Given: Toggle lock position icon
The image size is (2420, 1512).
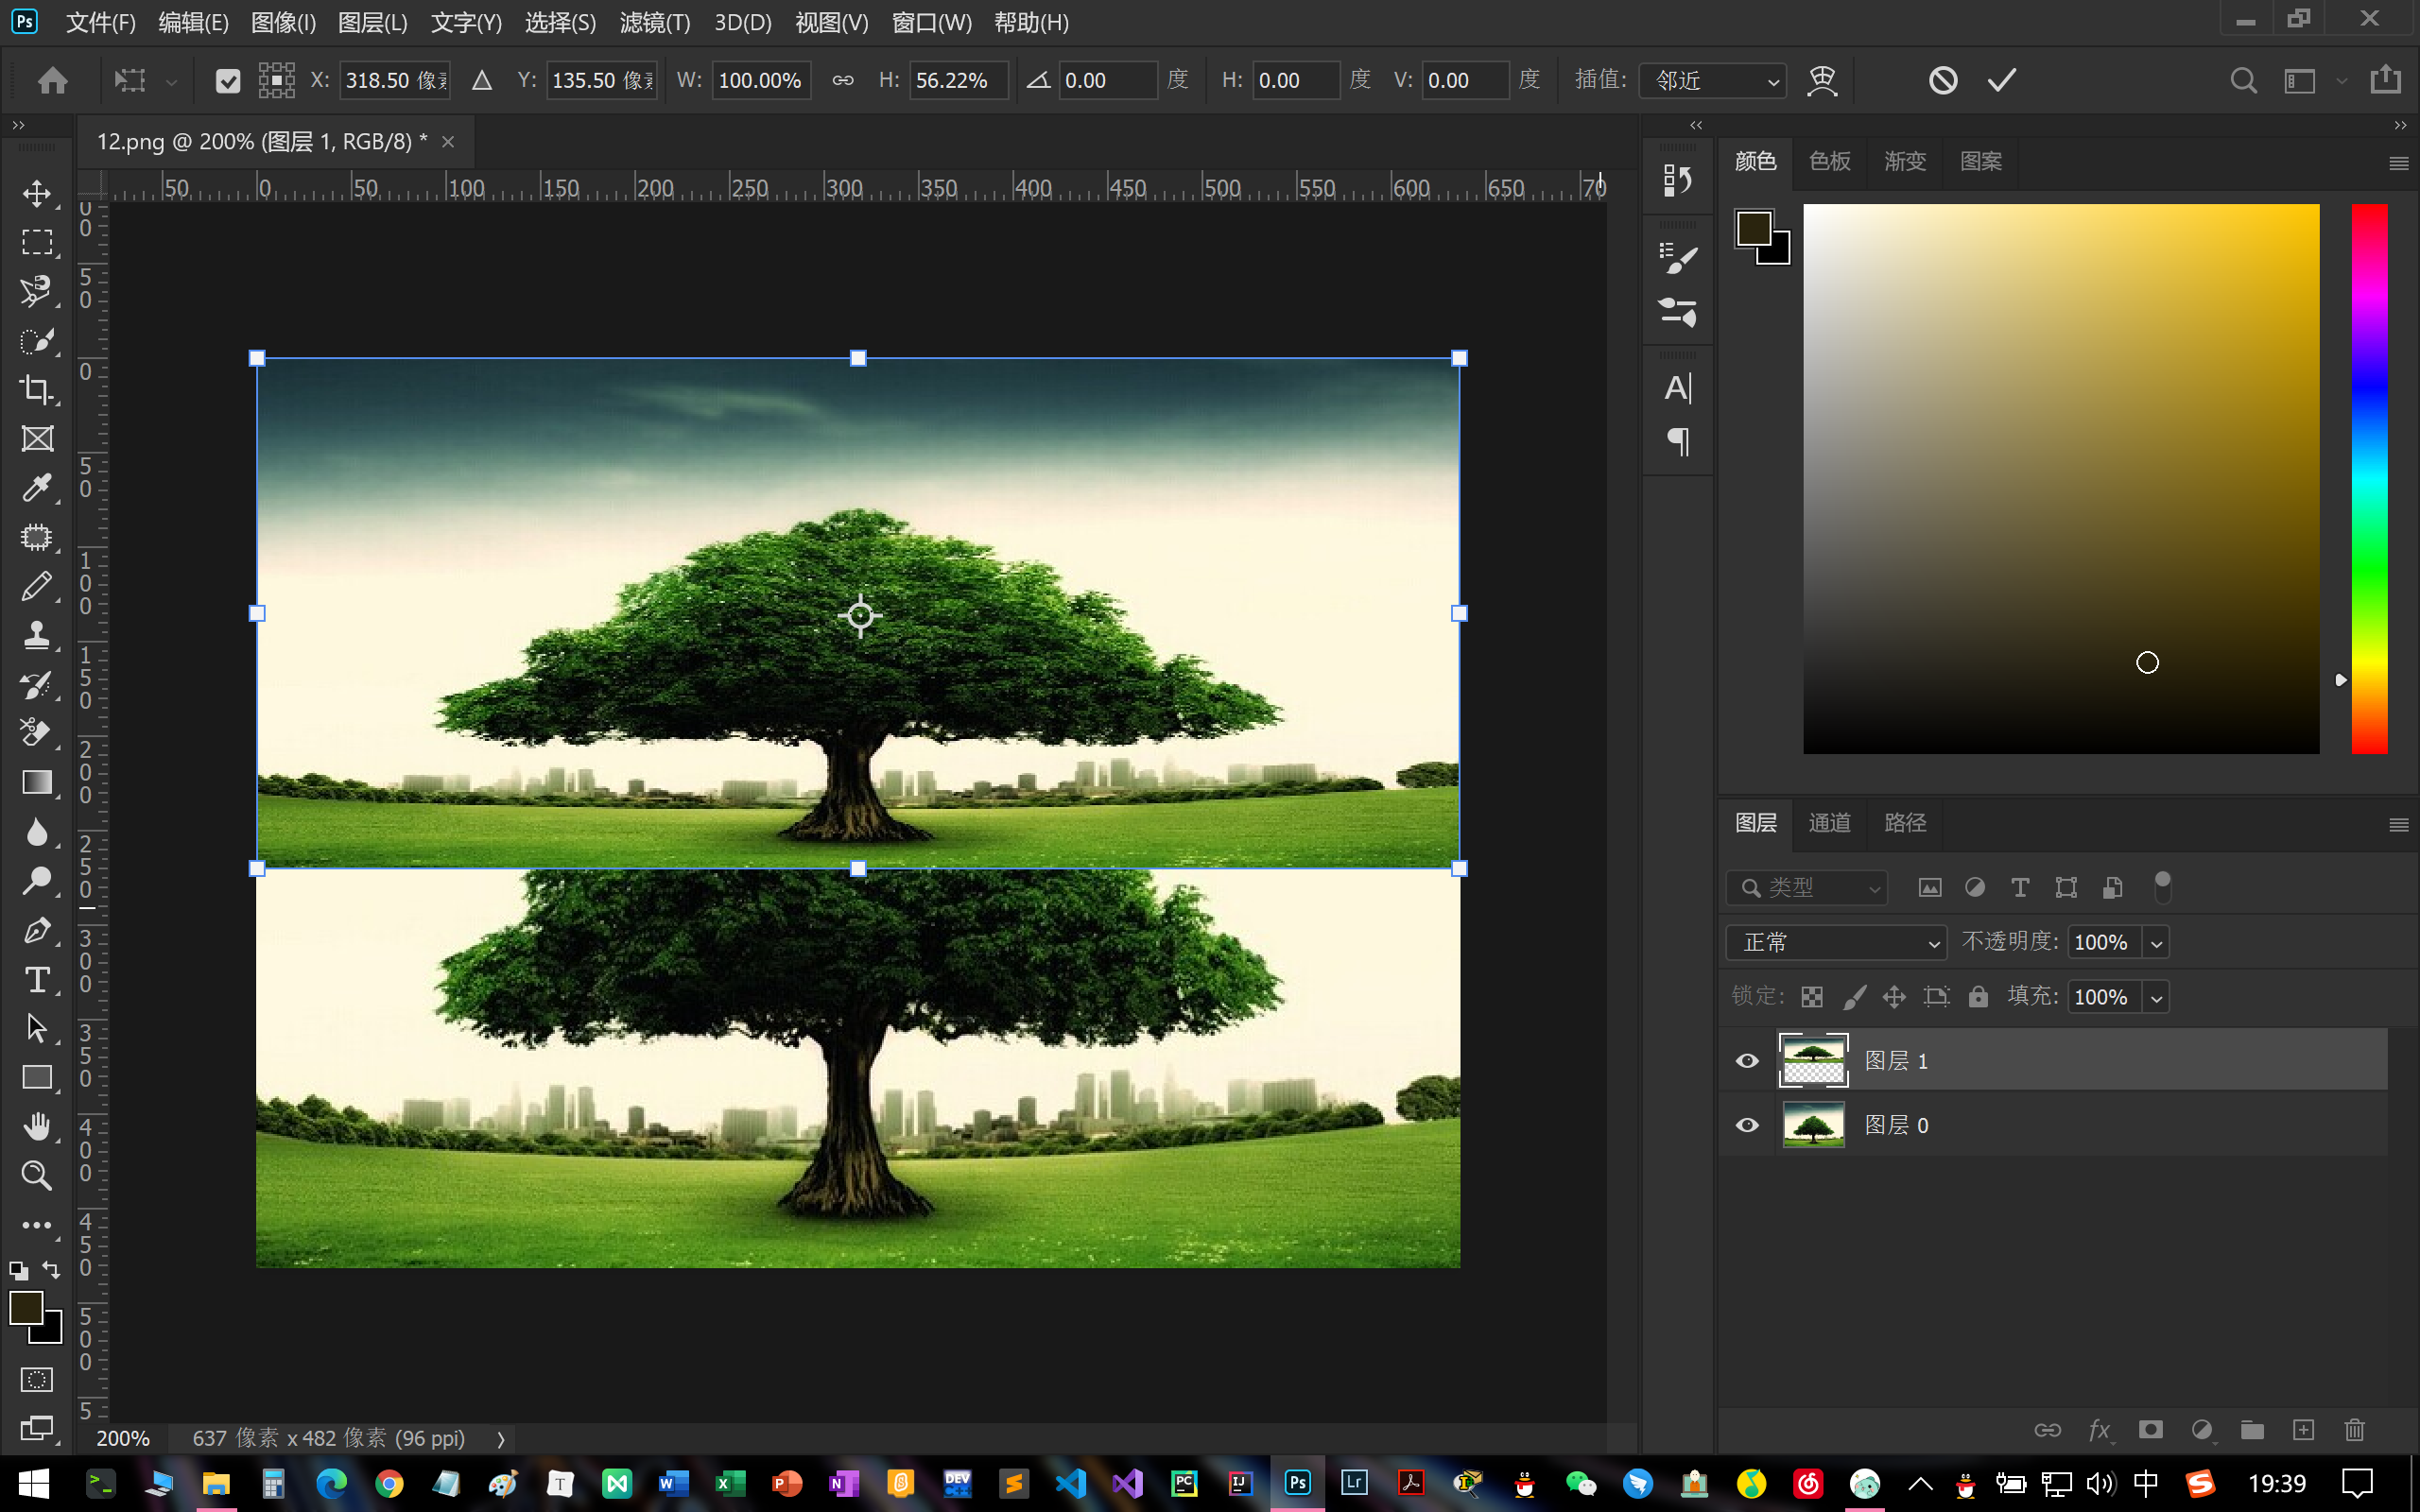Looking at the screenshot, I should click(1894, 997).
